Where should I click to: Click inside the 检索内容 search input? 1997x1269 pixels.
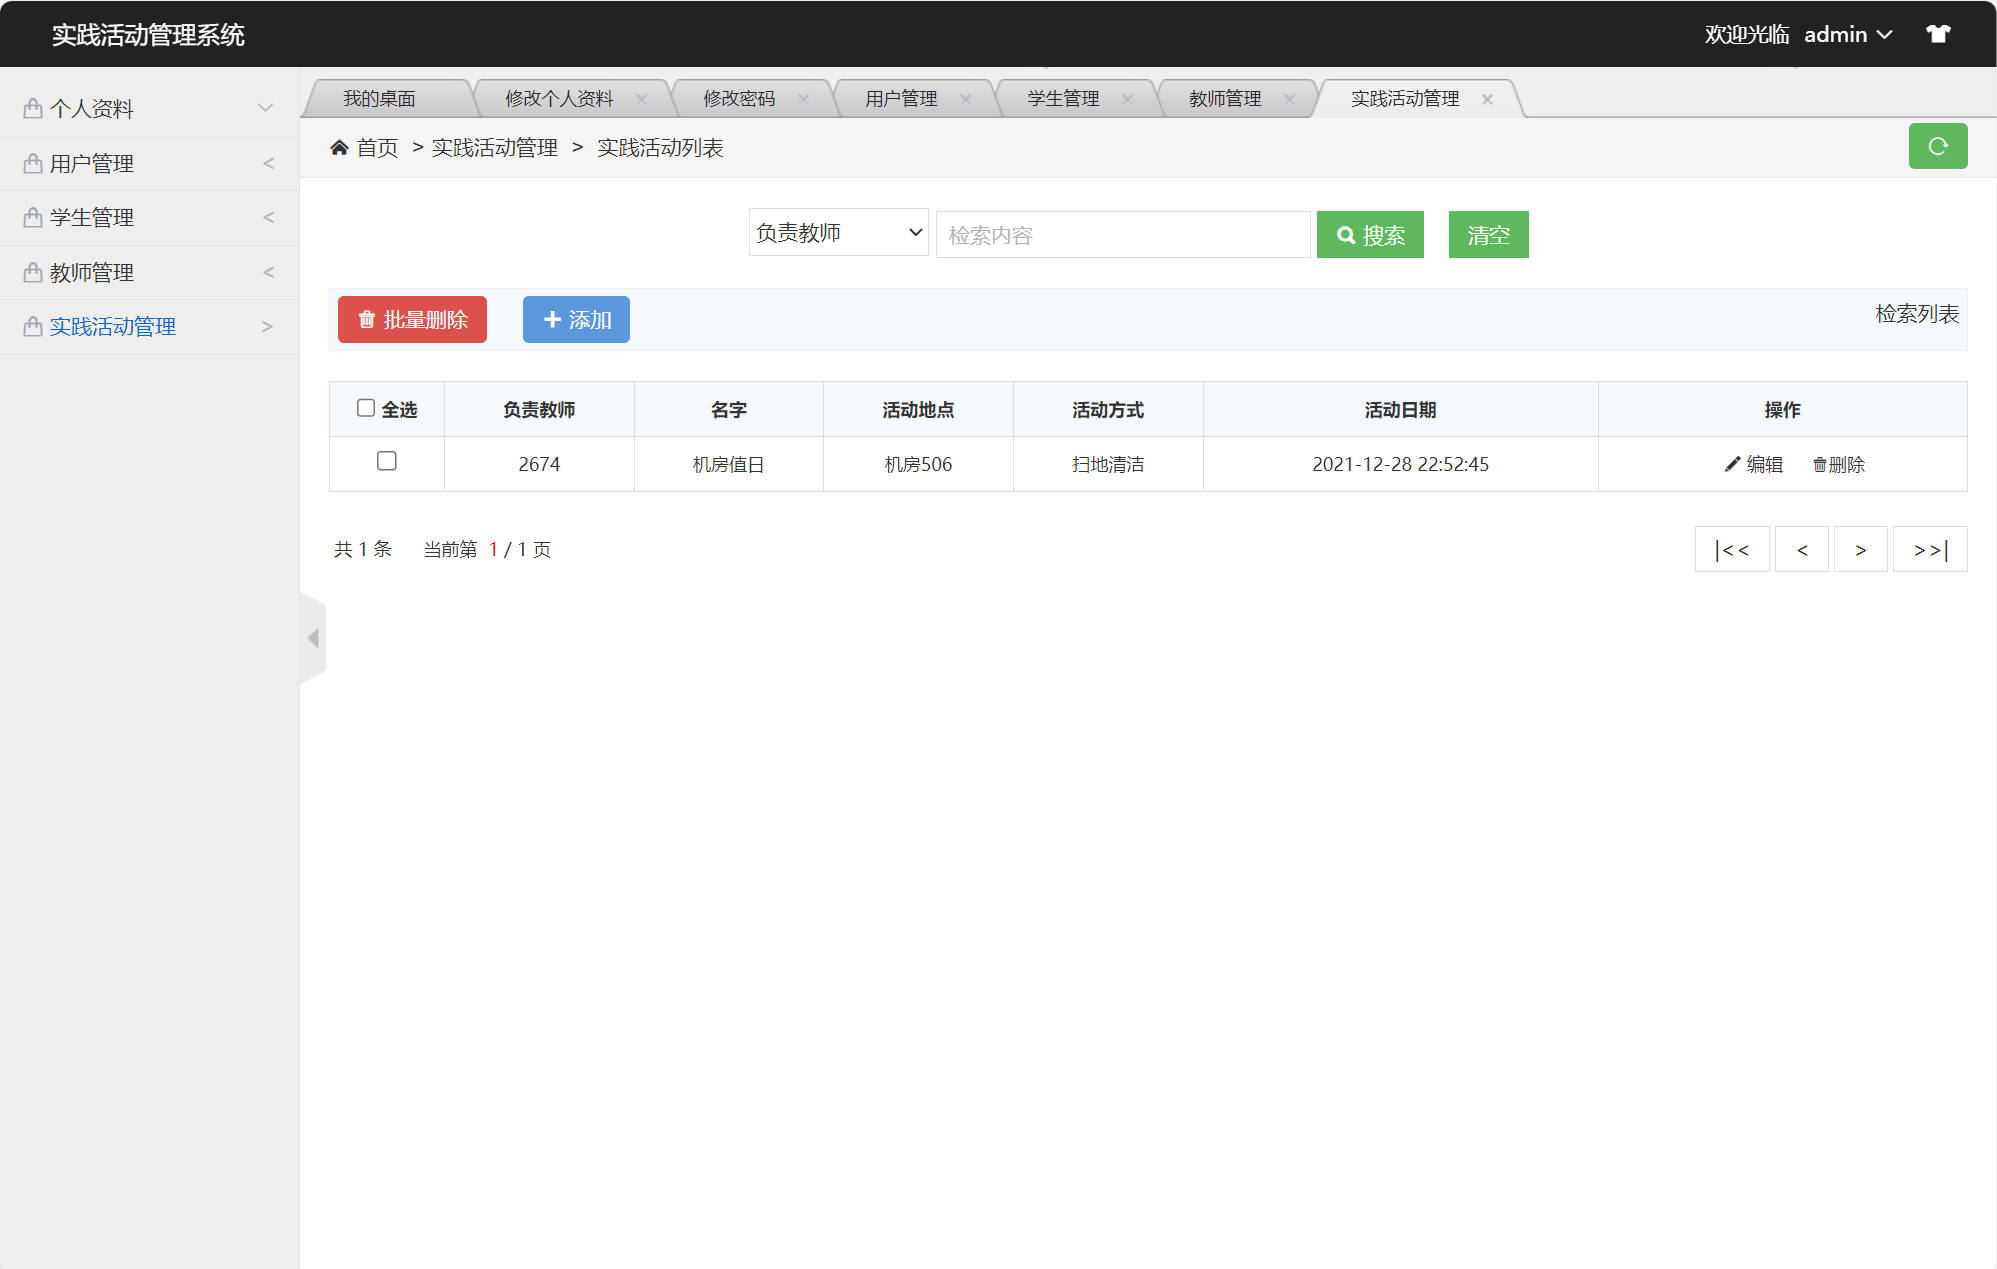pyautogui.click(x=1122, y=234)
